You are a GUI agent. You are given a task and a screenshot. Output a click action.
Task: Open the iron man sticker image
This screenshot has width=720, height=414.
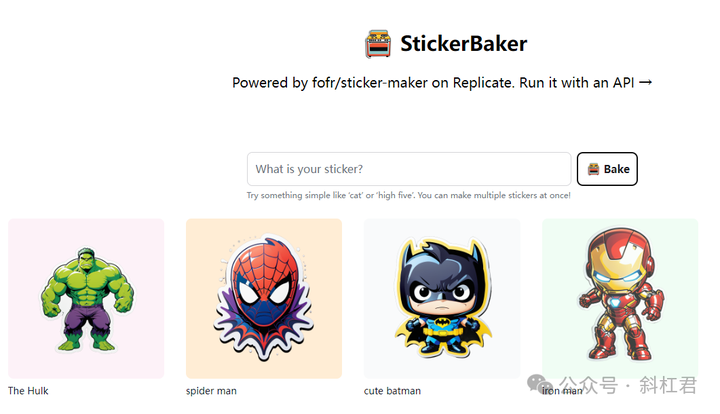point(620,299)
